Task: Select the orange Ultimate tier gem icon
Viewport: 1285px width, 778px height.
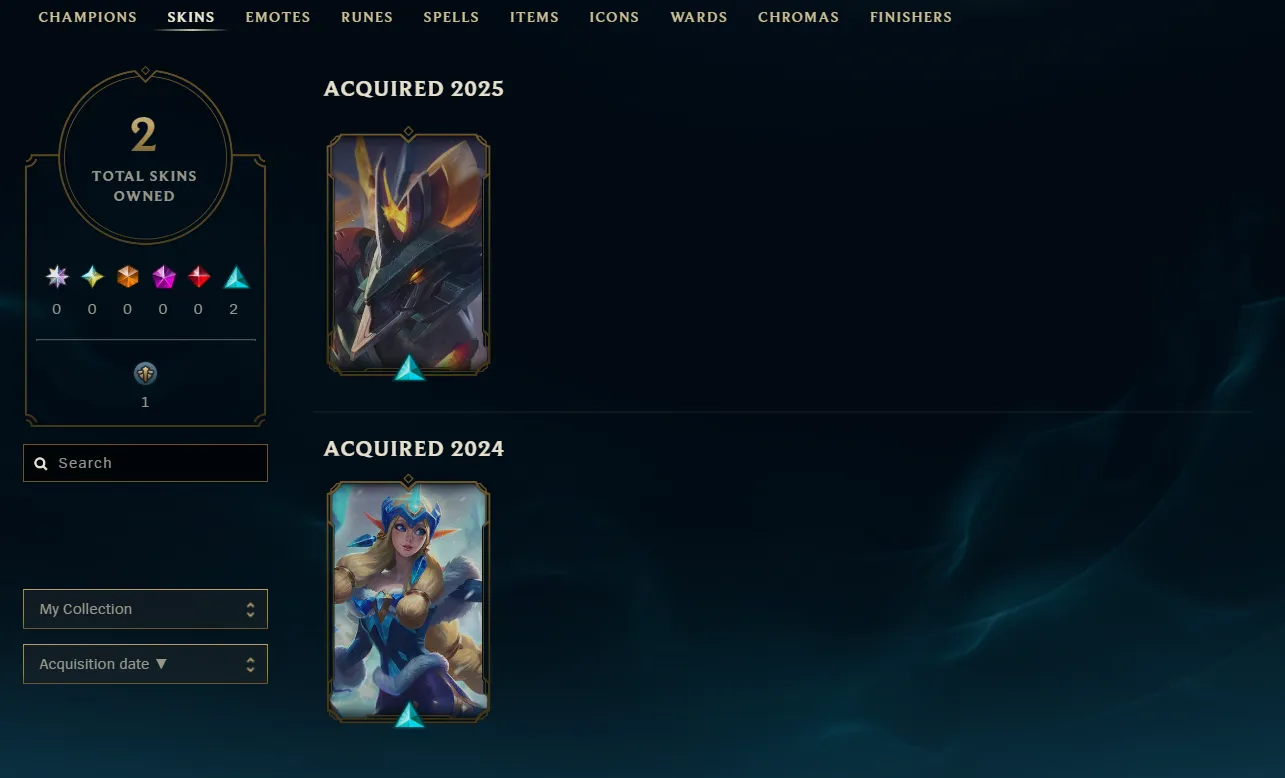Action: pyautogui.click(x=128, y=277)
